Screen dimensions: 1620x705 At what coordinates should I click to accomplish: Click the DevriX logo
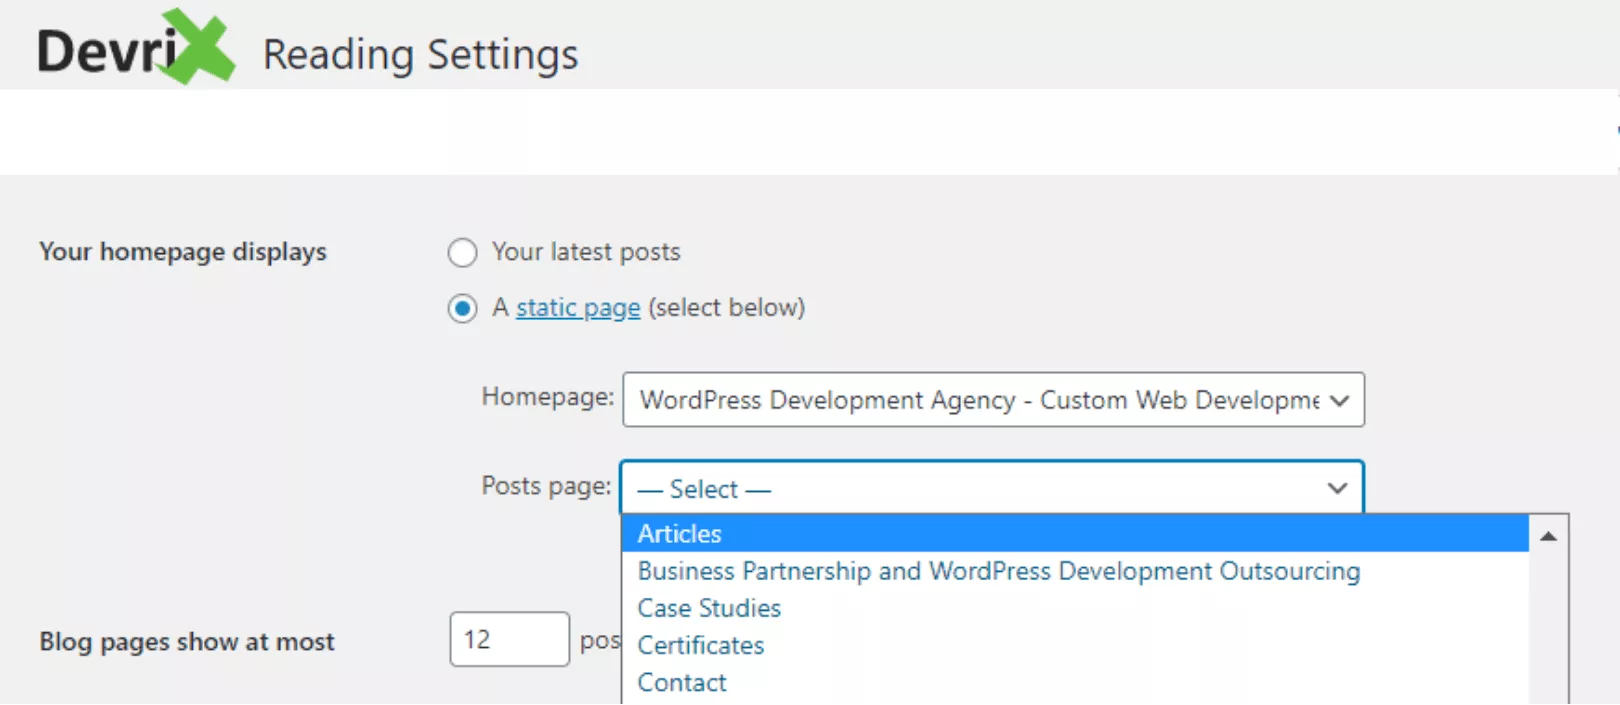[x=136, y=48]
